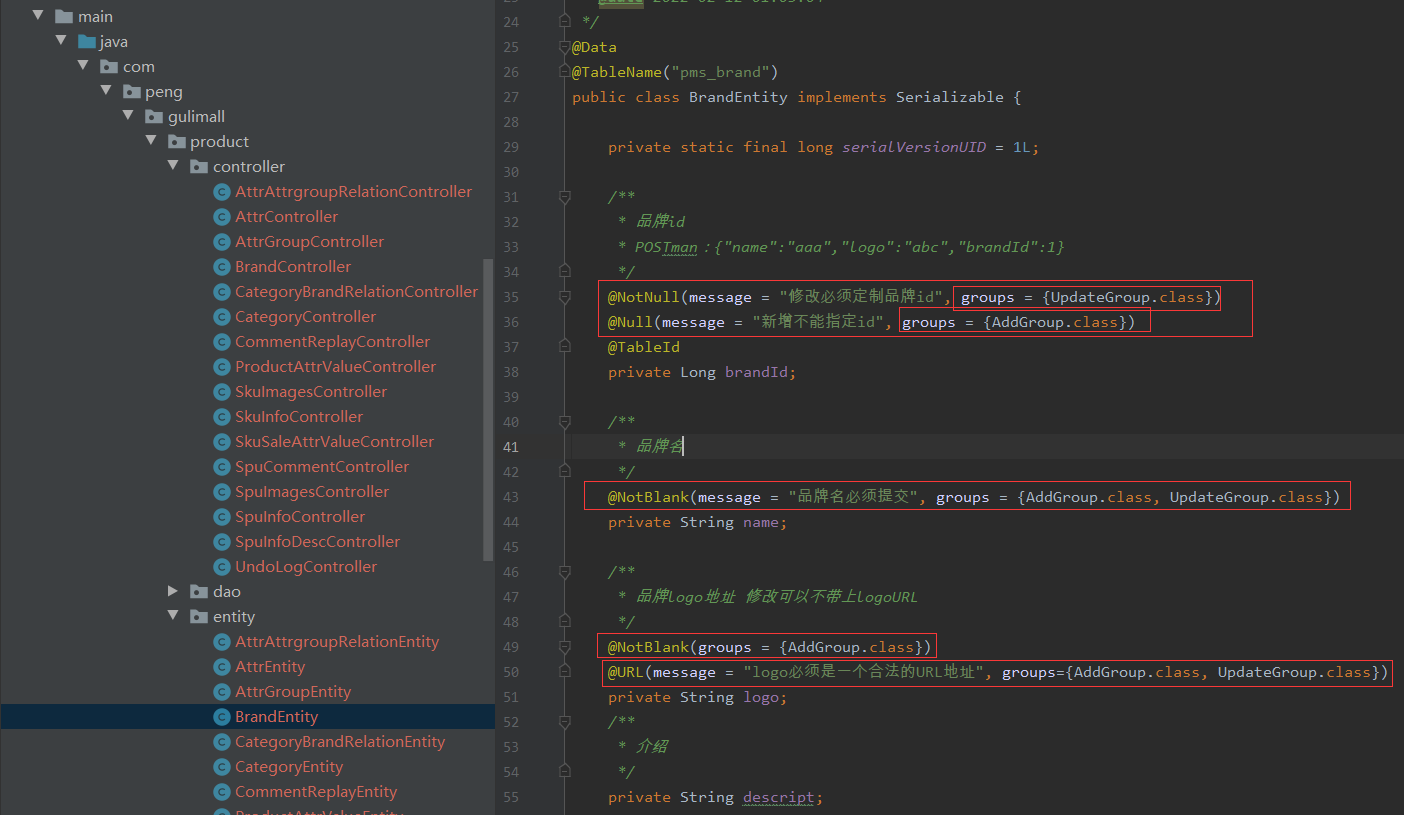Collapse the gulimall package arrow
The image size is (1404, 815).
(129, 116)
